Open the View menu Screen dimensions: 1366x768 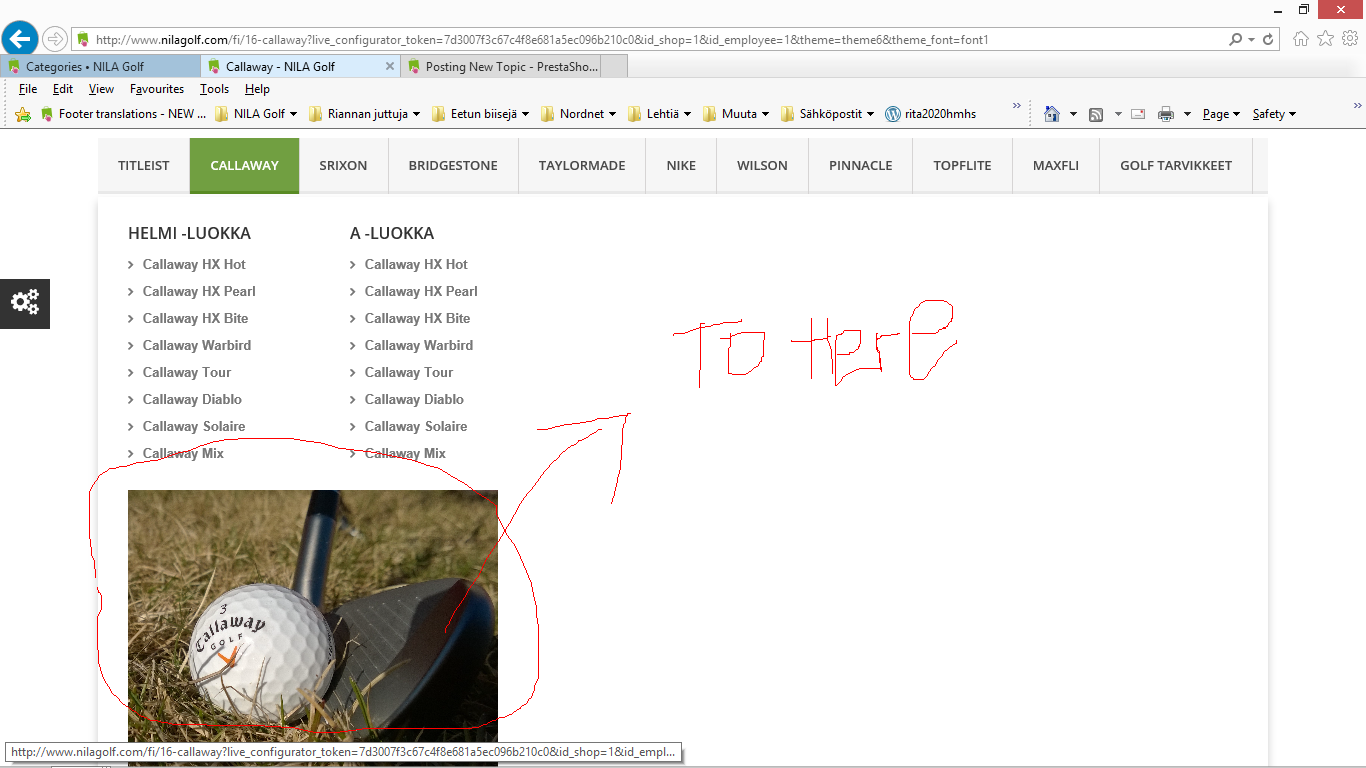click(101, 89)
